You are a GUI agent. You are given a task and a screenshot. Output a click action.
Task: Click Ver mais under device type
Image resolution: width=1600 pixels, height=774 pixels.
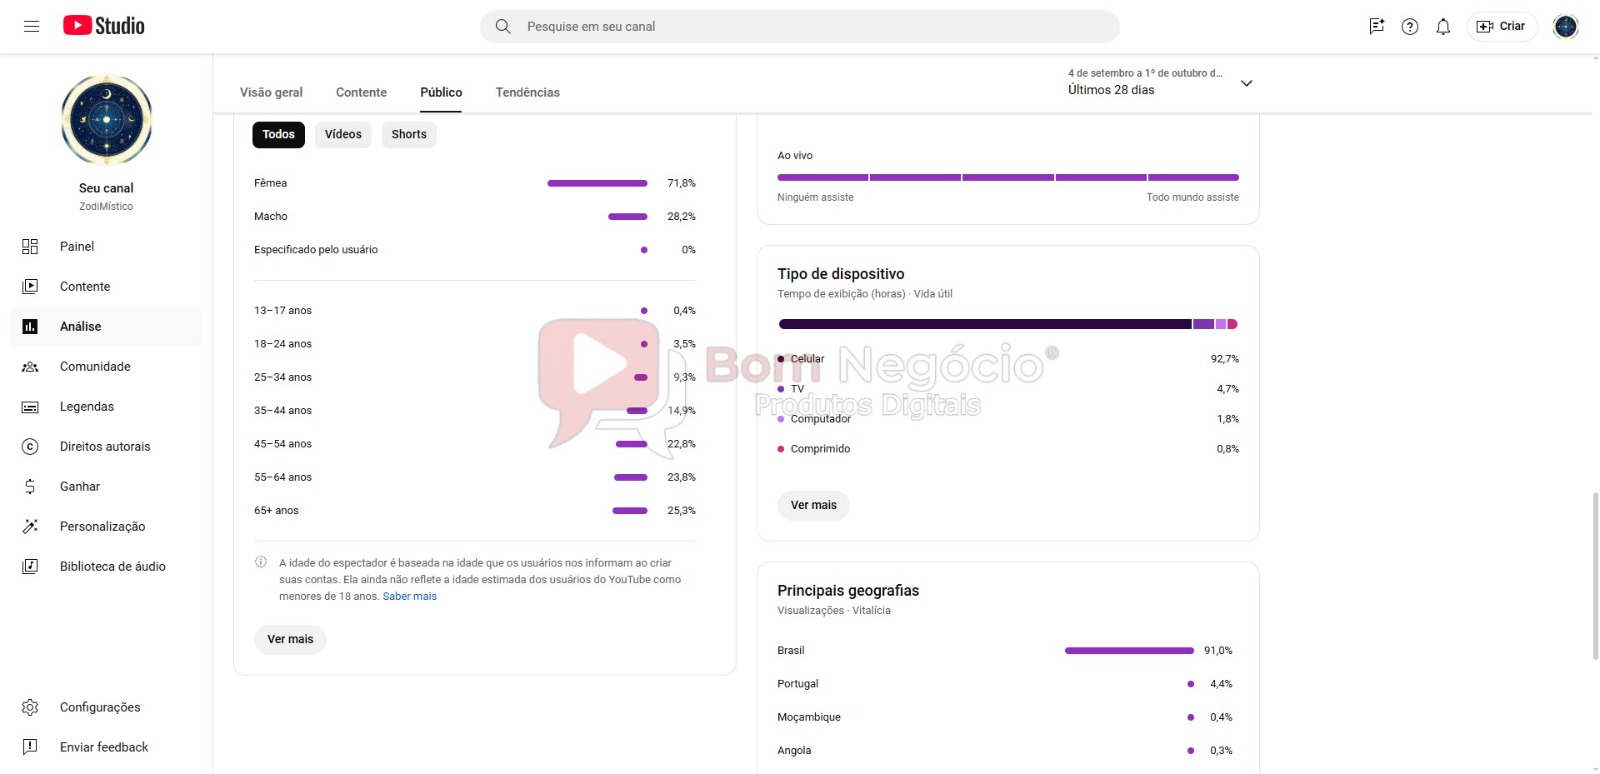click(813, 506)
